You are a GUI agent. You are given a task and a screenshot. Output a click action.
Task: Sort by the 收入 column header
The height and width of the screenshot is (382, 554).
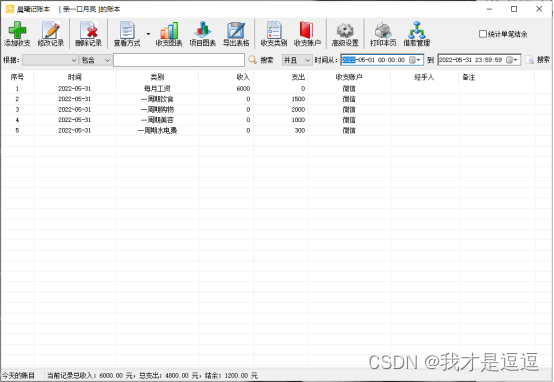(226, 77)
